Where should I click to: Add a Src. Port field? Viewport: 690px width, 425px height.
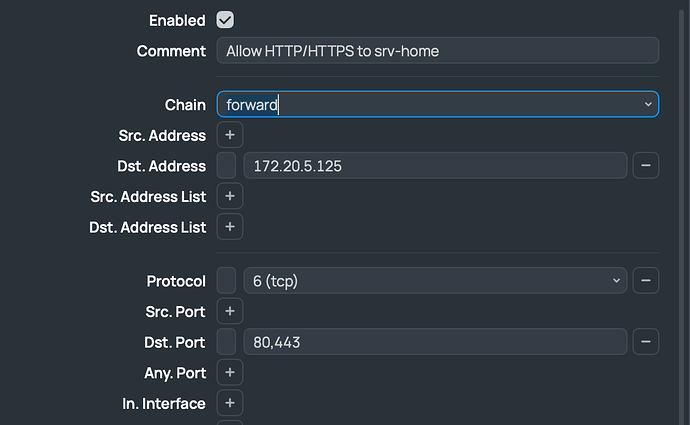tap(229, 312)
